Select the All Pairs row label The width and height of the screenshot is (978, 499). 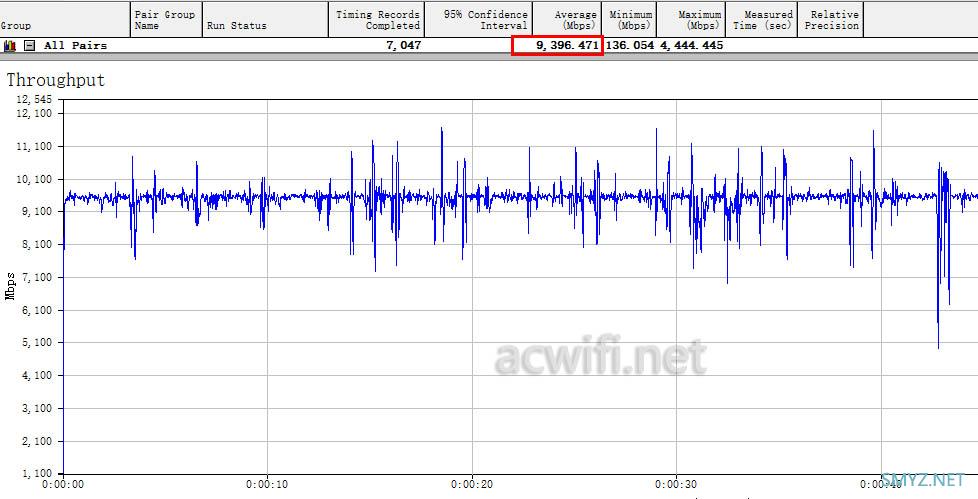(75, 46)
